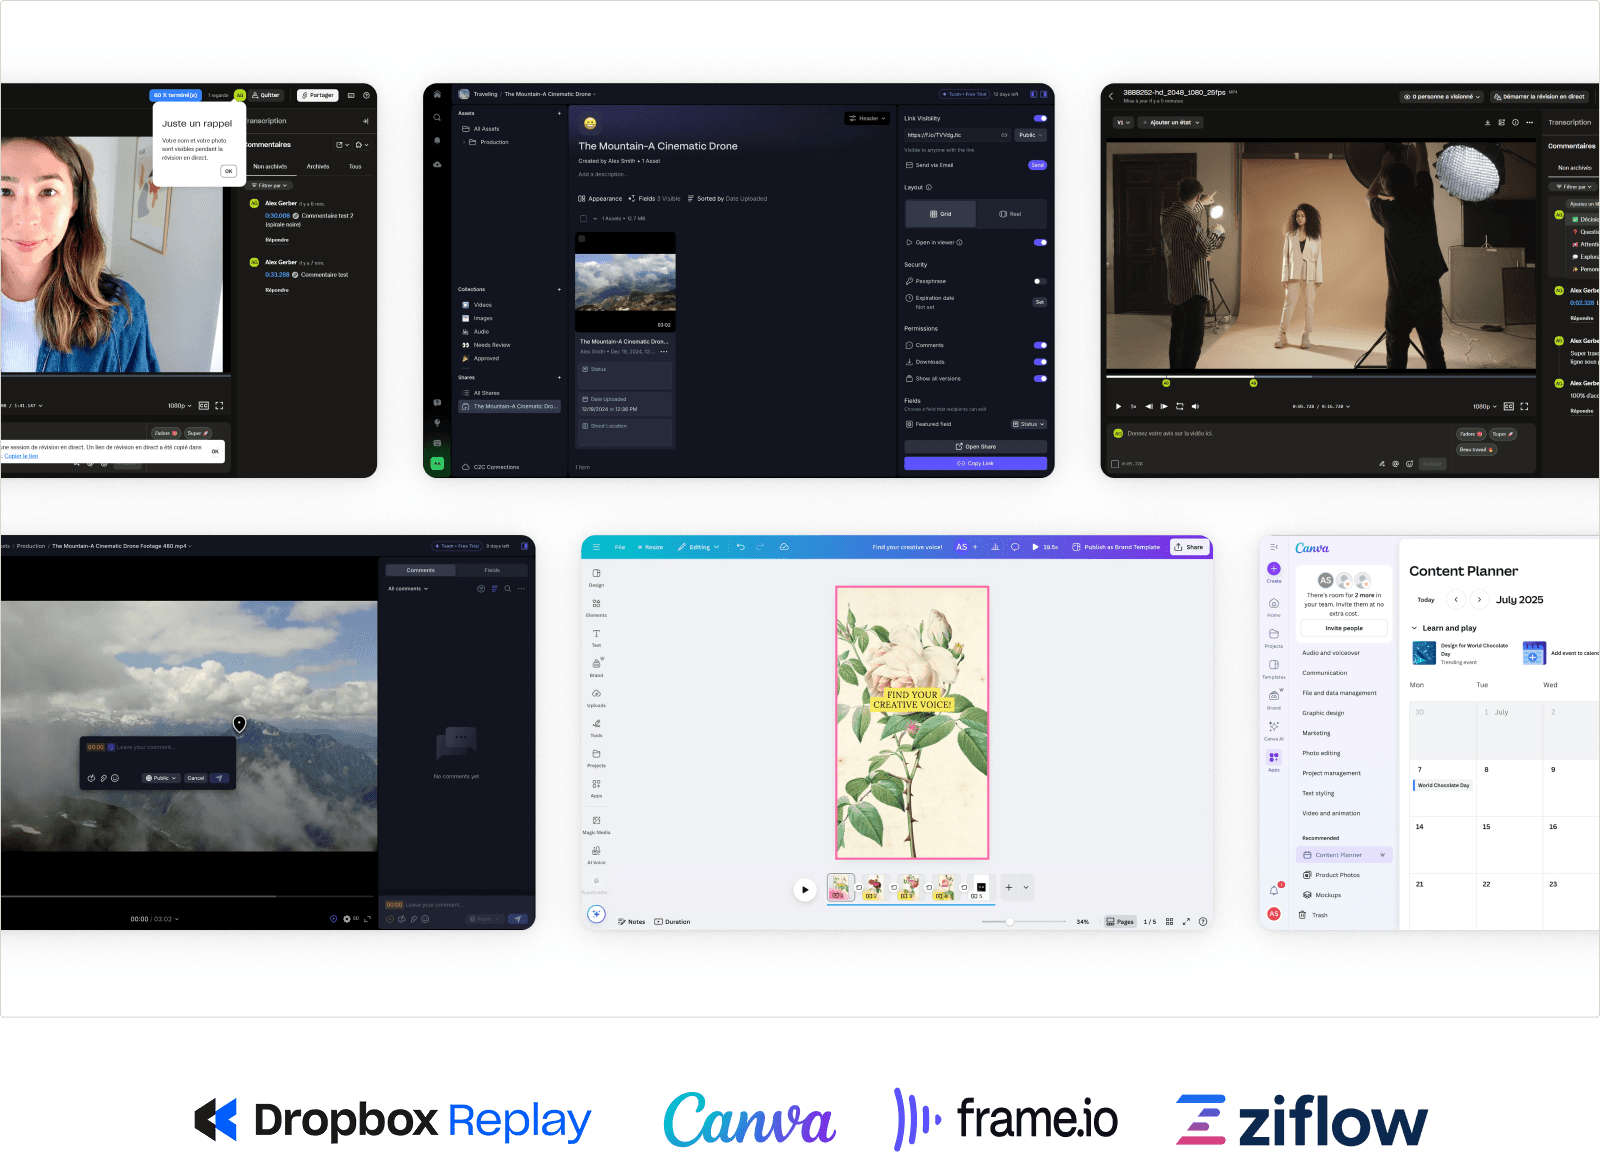Step back one frame in studio video player
The height and width of the screenshot is (1158, 1600).
[x=1149, y=406]
